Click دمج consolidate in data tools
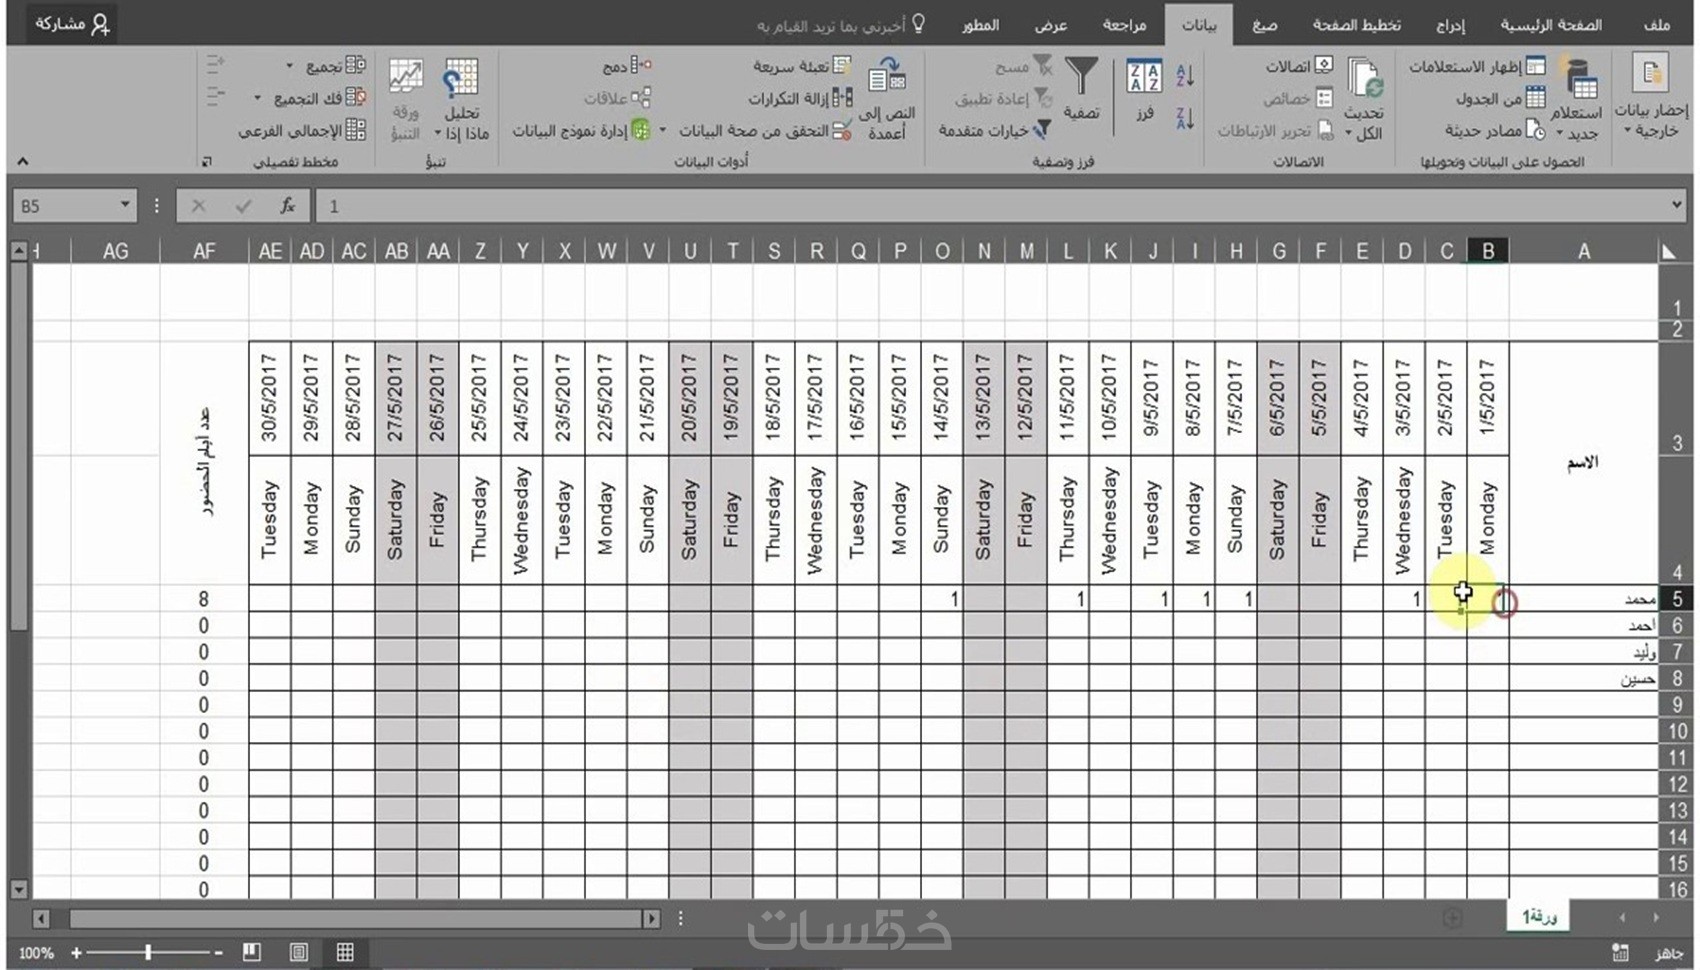 pyautogui.click(x=627, y=66)
